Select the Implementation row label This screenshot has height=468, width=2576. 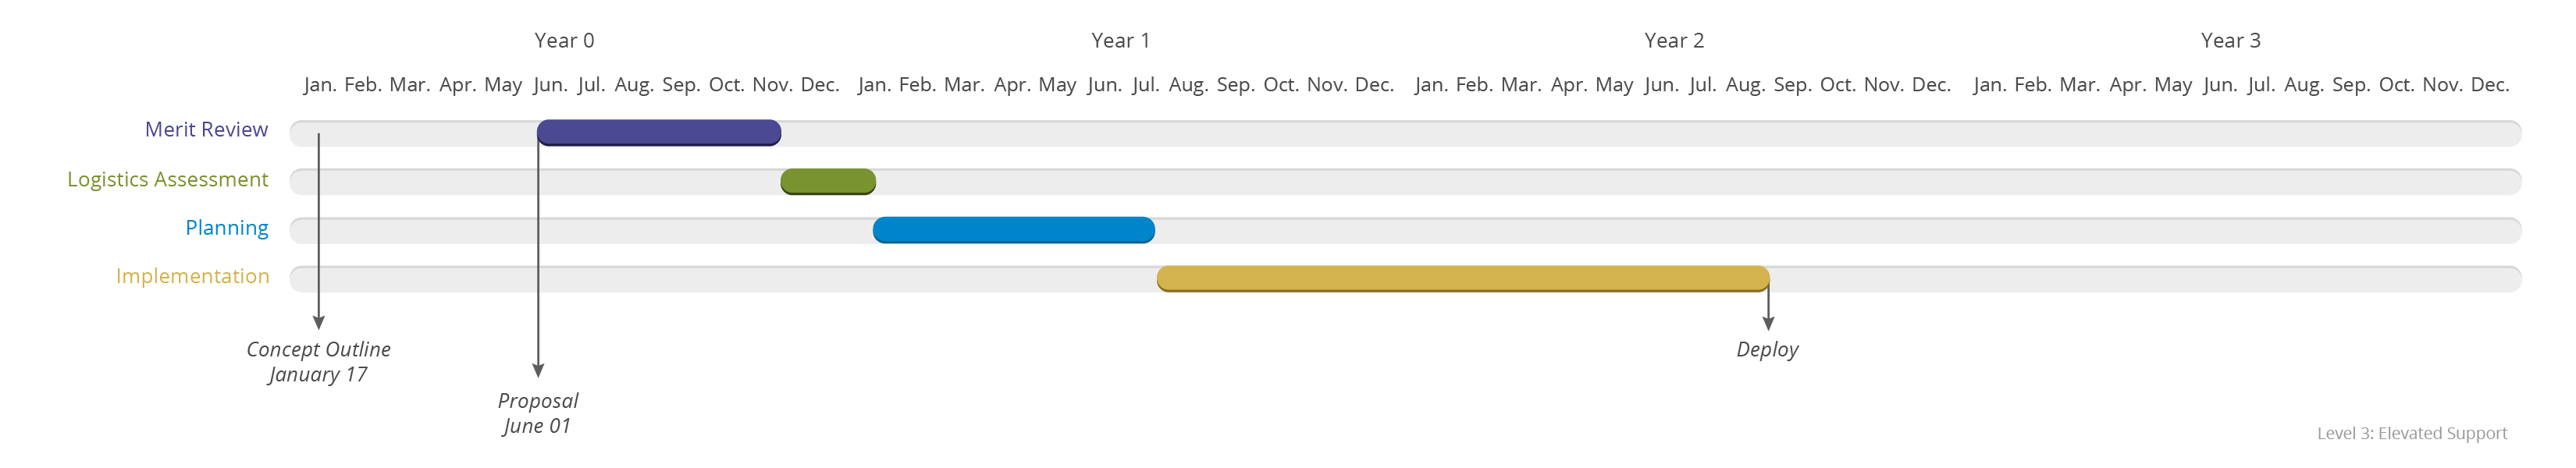pos(192,276)
